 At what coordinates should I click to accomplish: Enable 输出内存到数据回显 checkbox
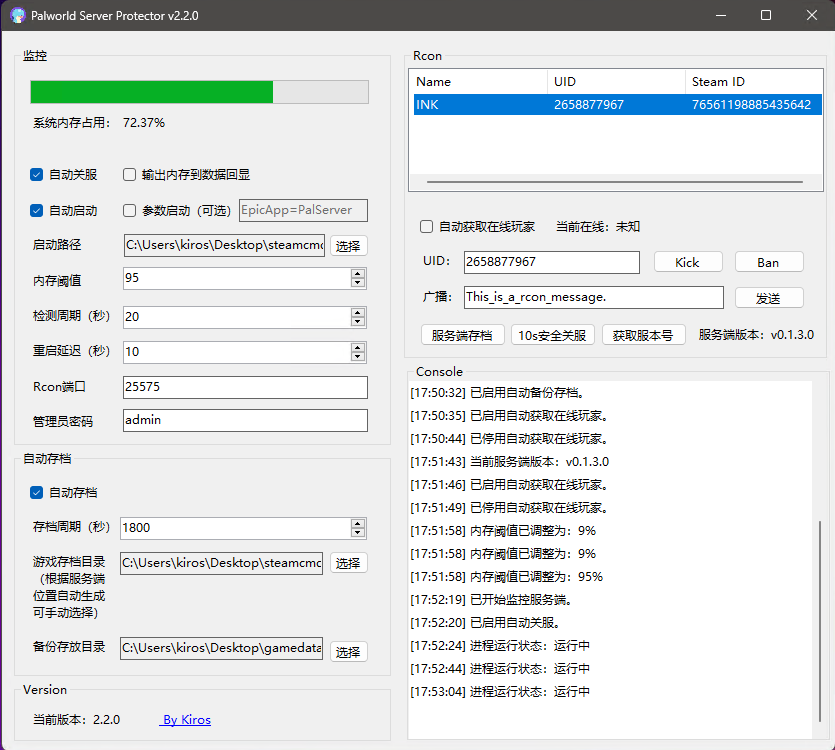pos(129,175)
